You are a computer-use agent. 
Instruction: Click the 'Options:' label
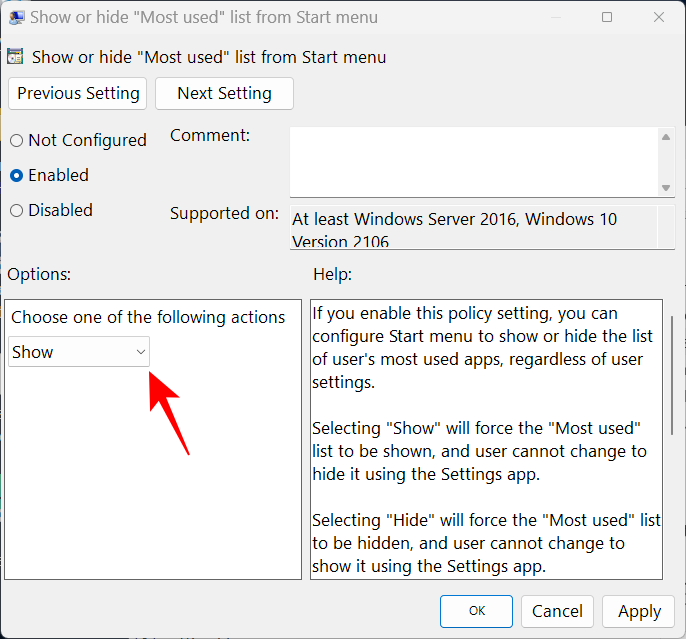pos(39,274)
